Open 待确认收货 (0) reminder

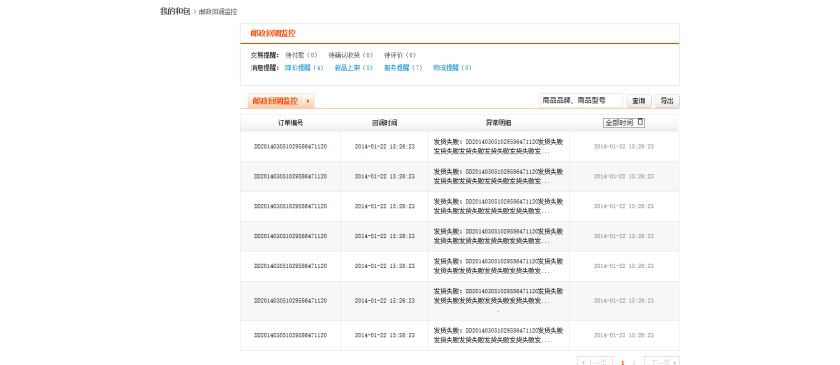click(350, 55)
